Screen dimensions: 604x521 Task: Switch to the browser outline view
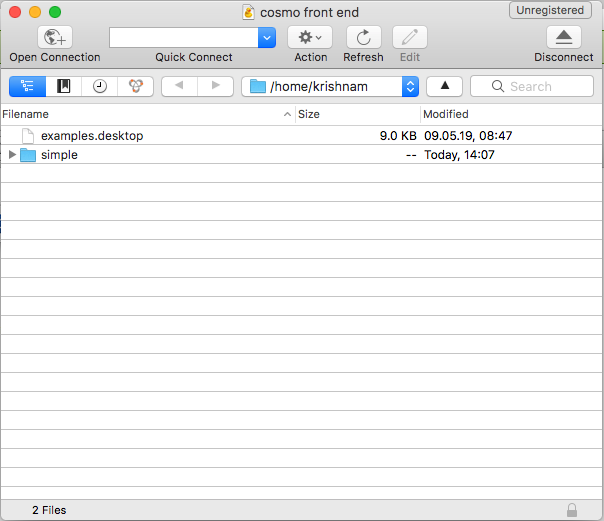pos(27,86)
